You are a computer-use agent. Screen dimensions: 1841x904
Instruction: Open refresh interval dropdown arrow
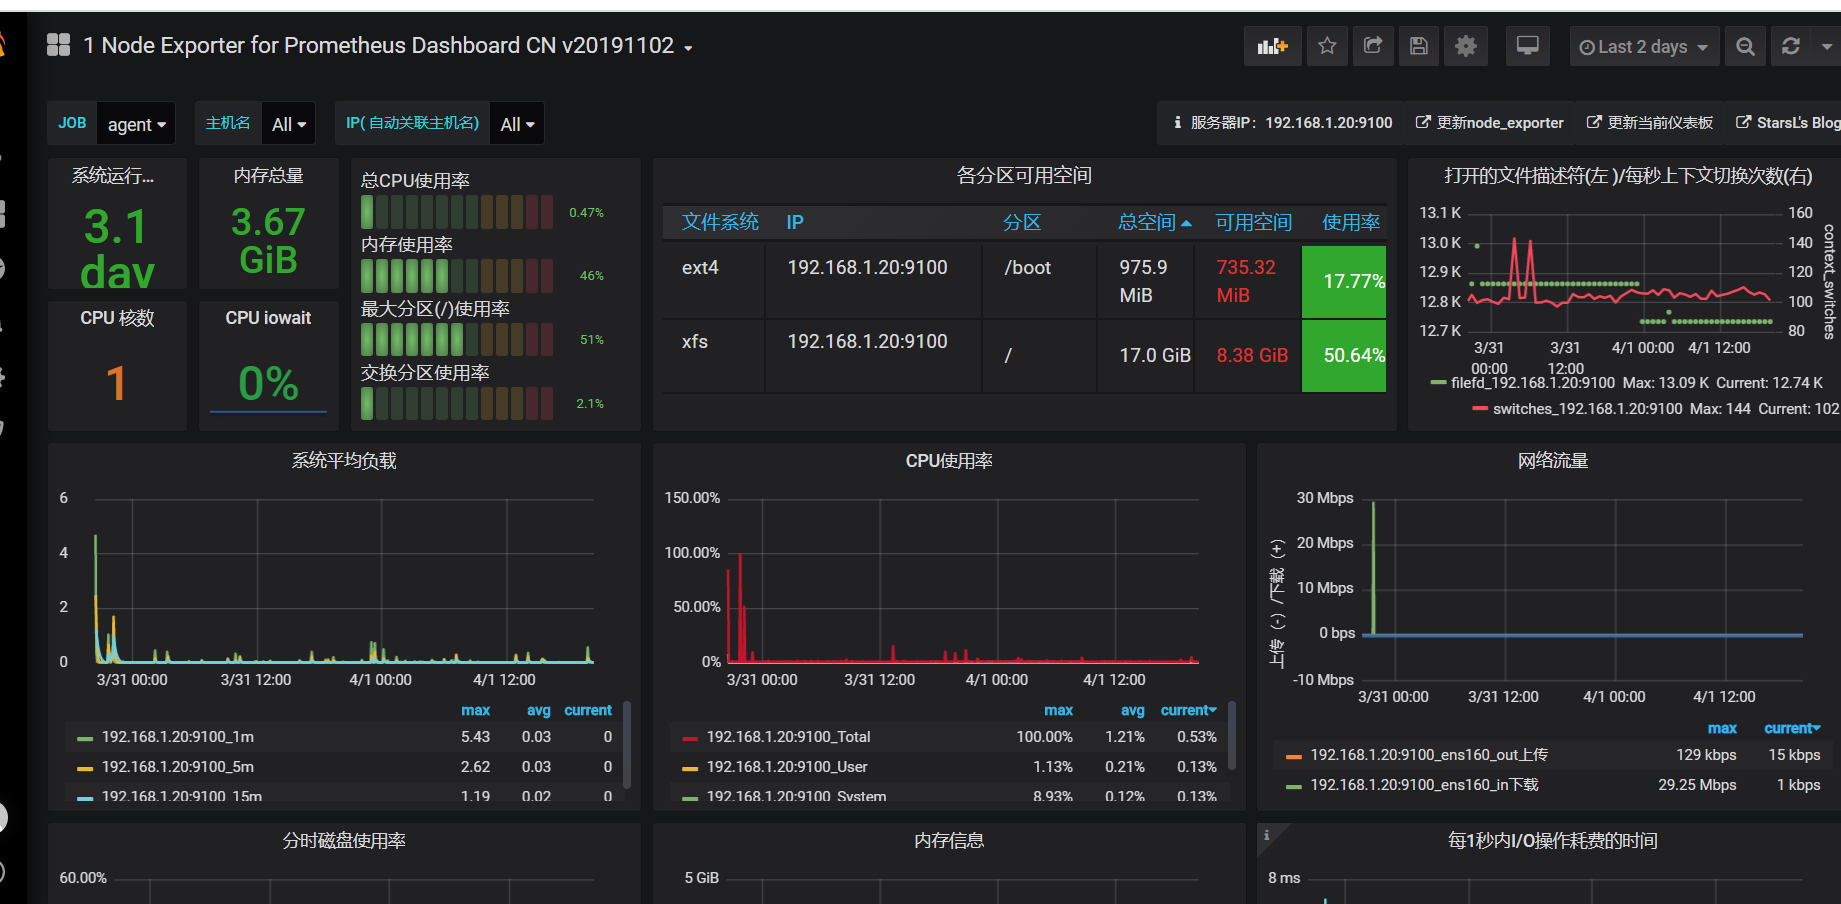[x=1826, y=46]
